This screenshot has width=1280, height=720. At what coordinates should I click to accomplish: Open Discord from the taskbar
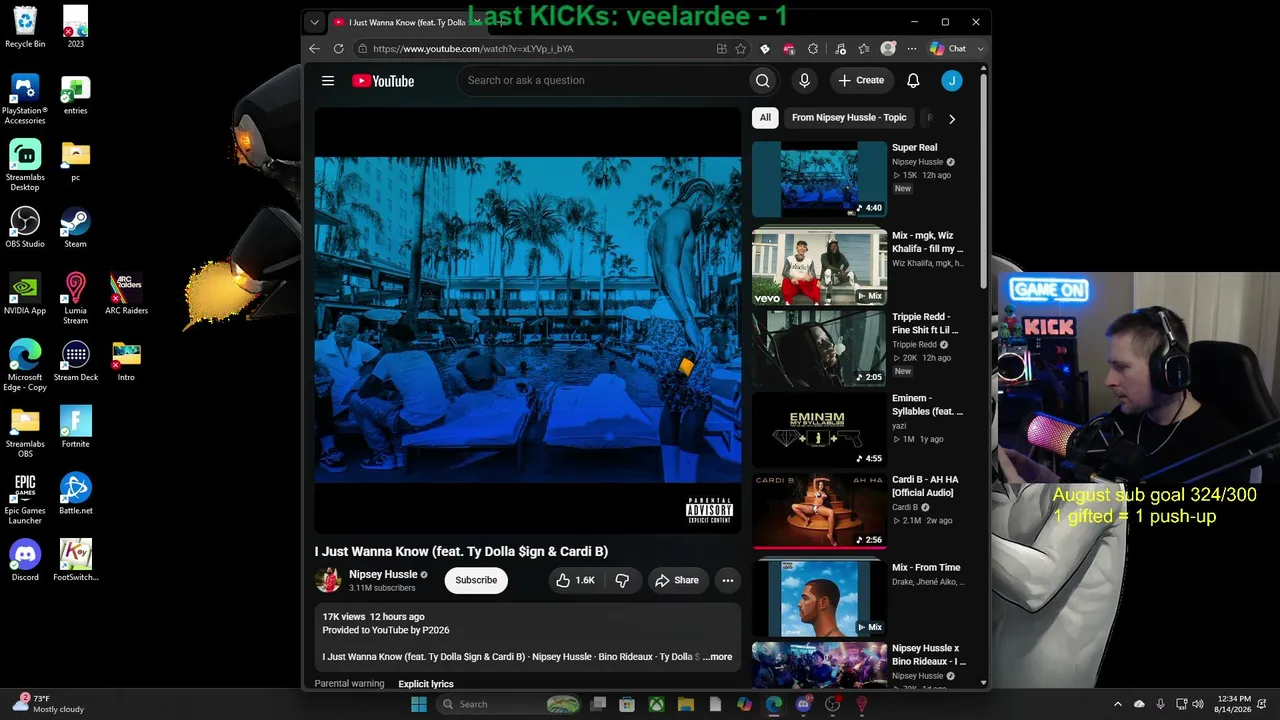coord(803,704)
